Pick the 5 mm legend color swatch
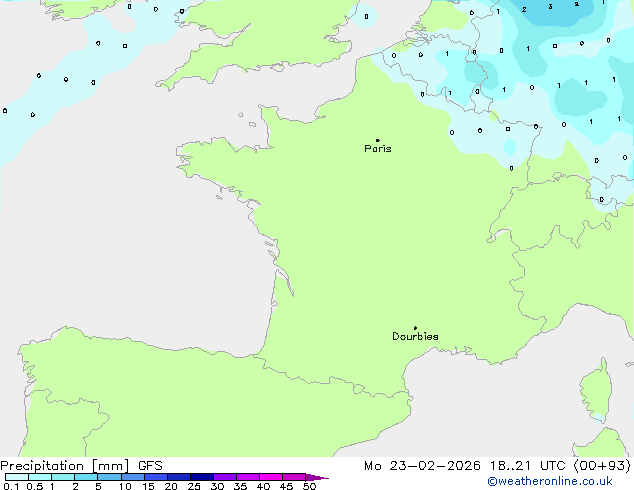The image size is (634, 490). pos(109,477)
